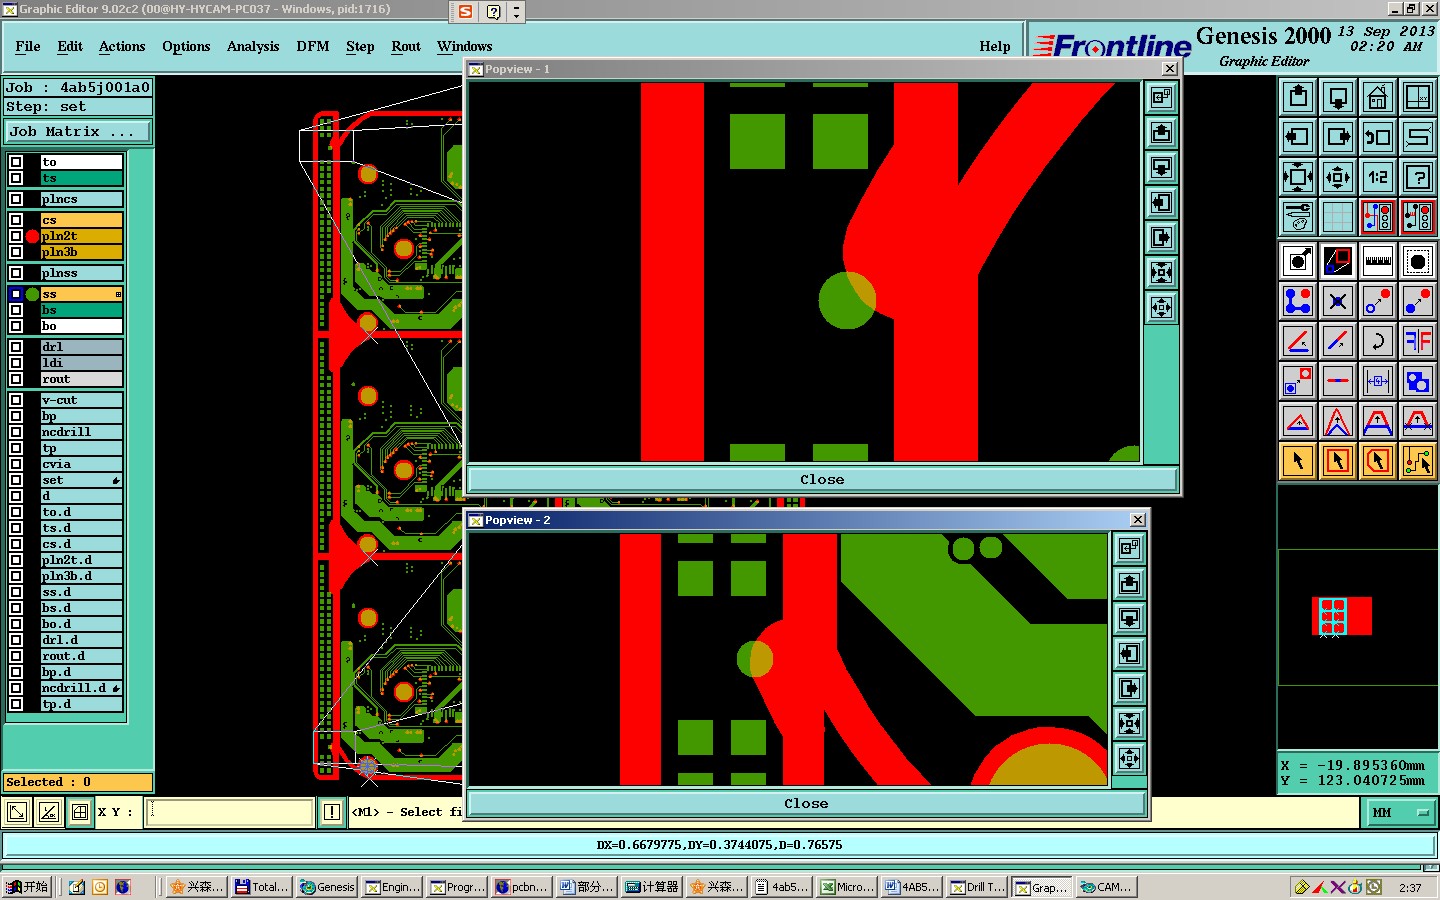This screenshot has width=1440, height=900.
Task: Click the curved rotate arrow tool icon
Action: 1378,341
